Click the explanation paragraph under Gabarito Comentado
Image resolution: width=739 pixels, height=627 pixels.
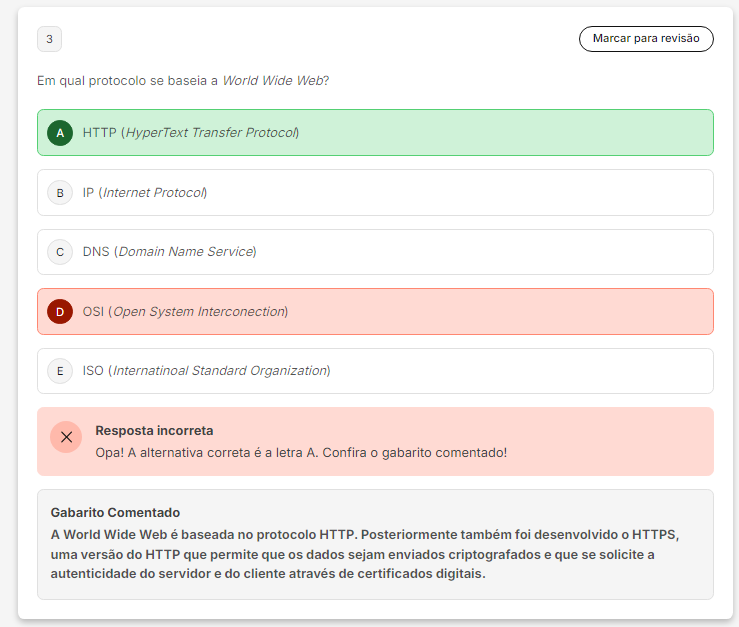point(365,555)
